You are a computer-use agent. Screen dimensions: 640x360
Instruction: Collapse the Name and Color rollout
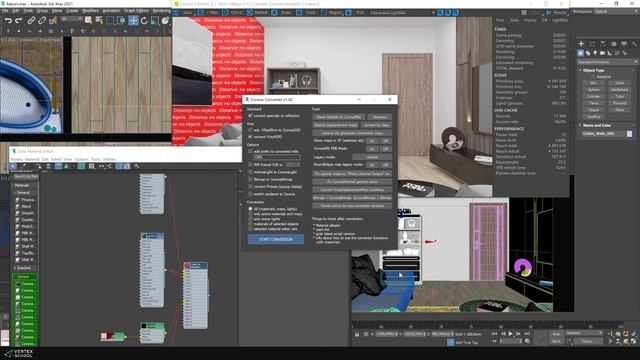(580, 125)
